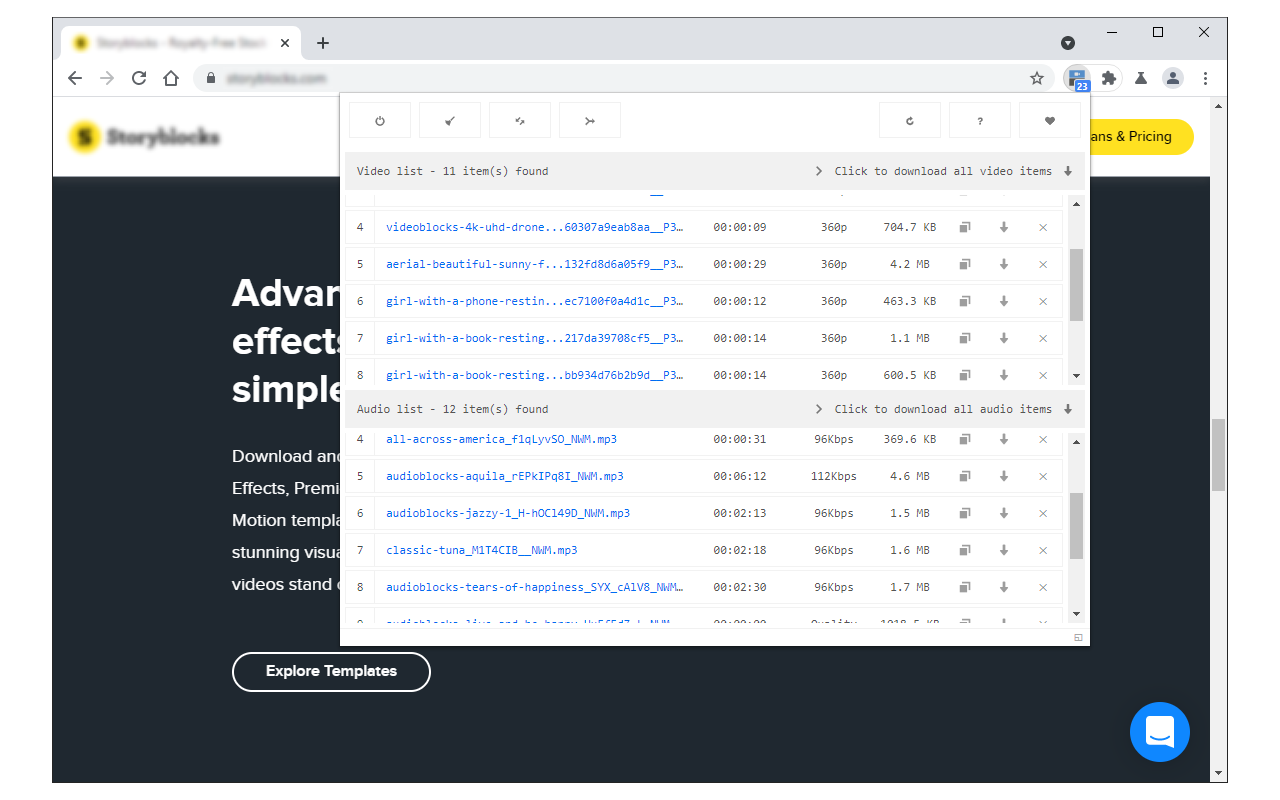1280x800 pixels.
Task: Click the power icon in the popup toolbar
Action: coord(379,119)
